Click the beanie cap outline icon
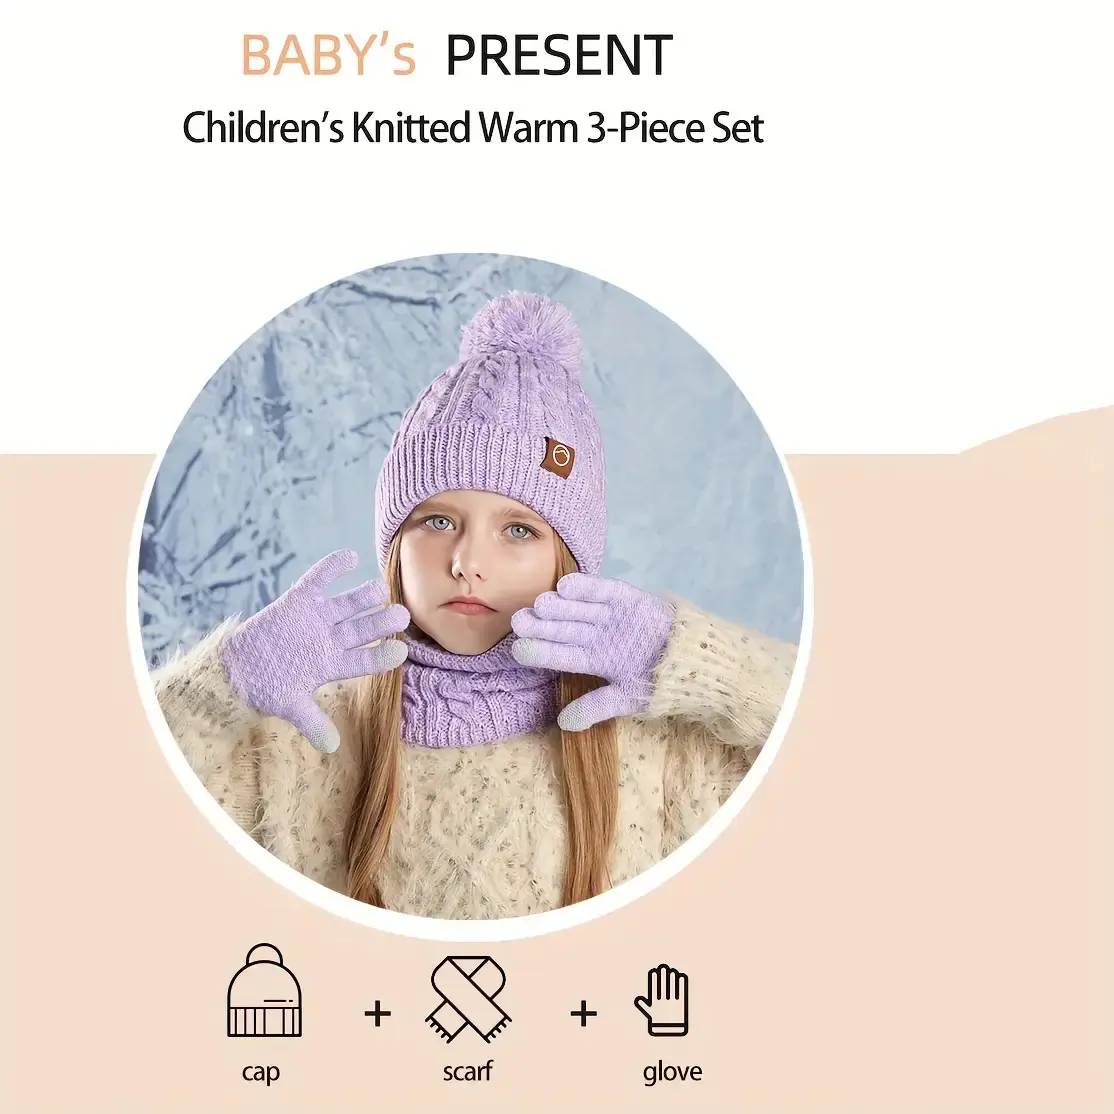Screen dimensions: 1114x1114 pos(264,990)
